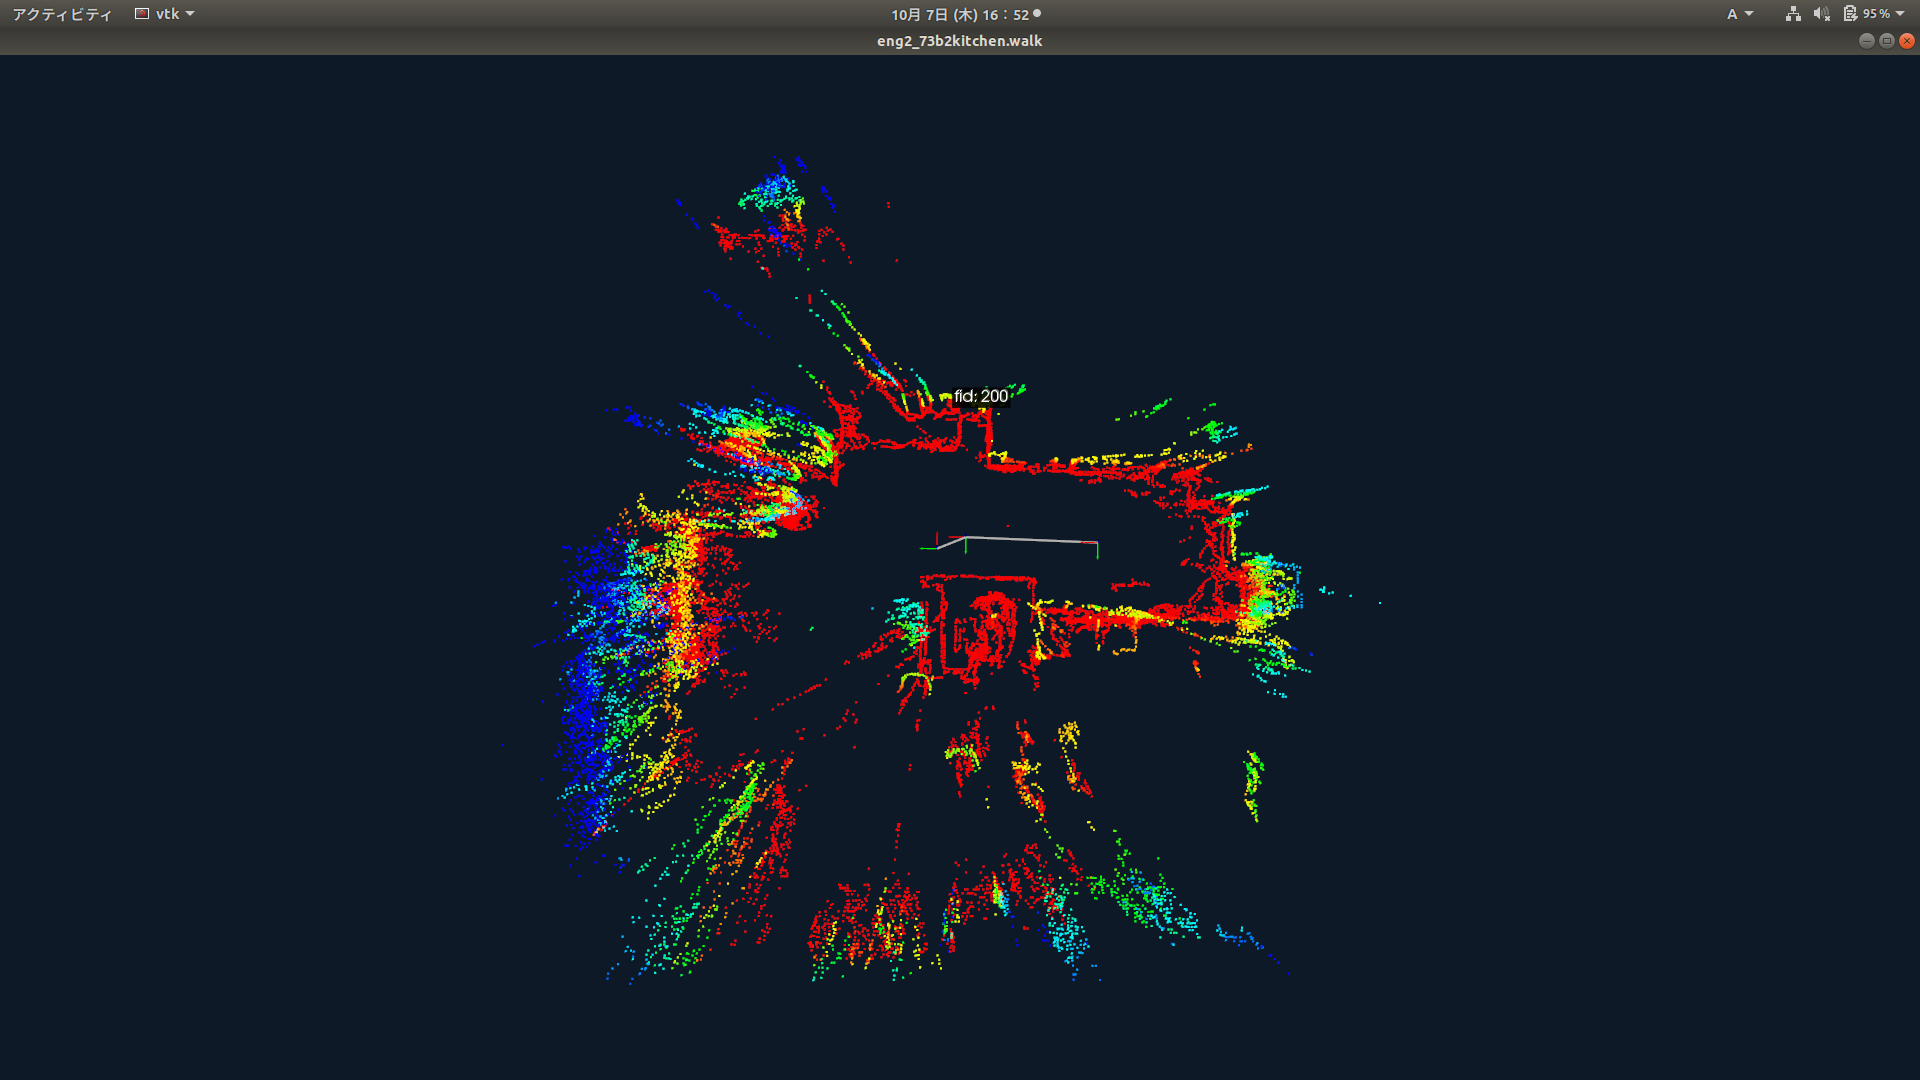
Task: Open the Activities overview (アクティビティ)
Action: point(62,14)
